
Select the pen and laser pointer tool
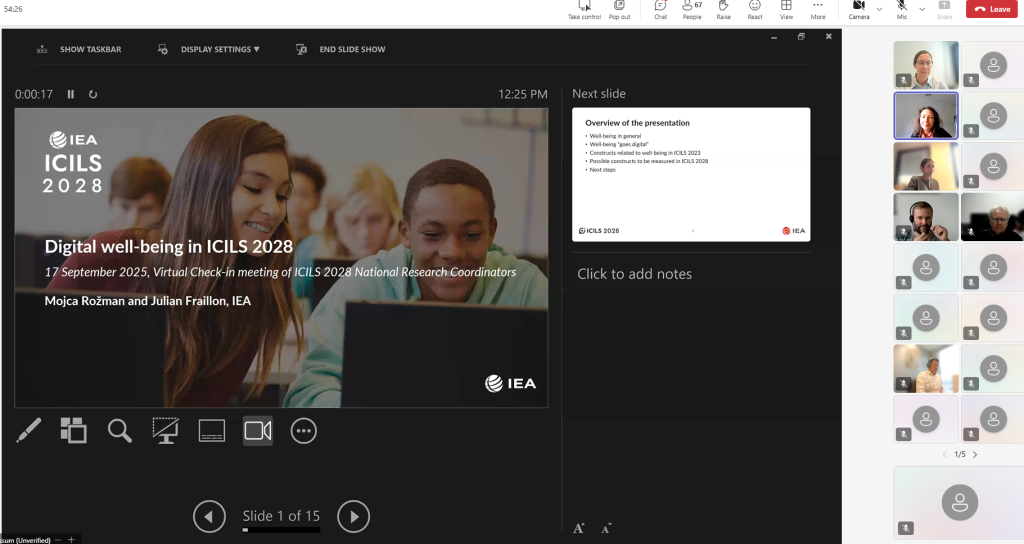click(x=28, y=430)
